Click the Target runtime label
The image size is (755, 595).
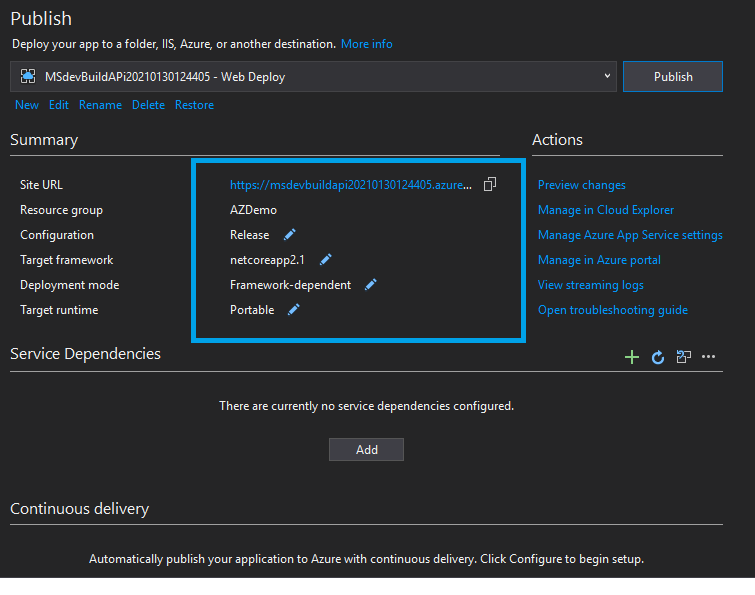click(x=59, y=310)
